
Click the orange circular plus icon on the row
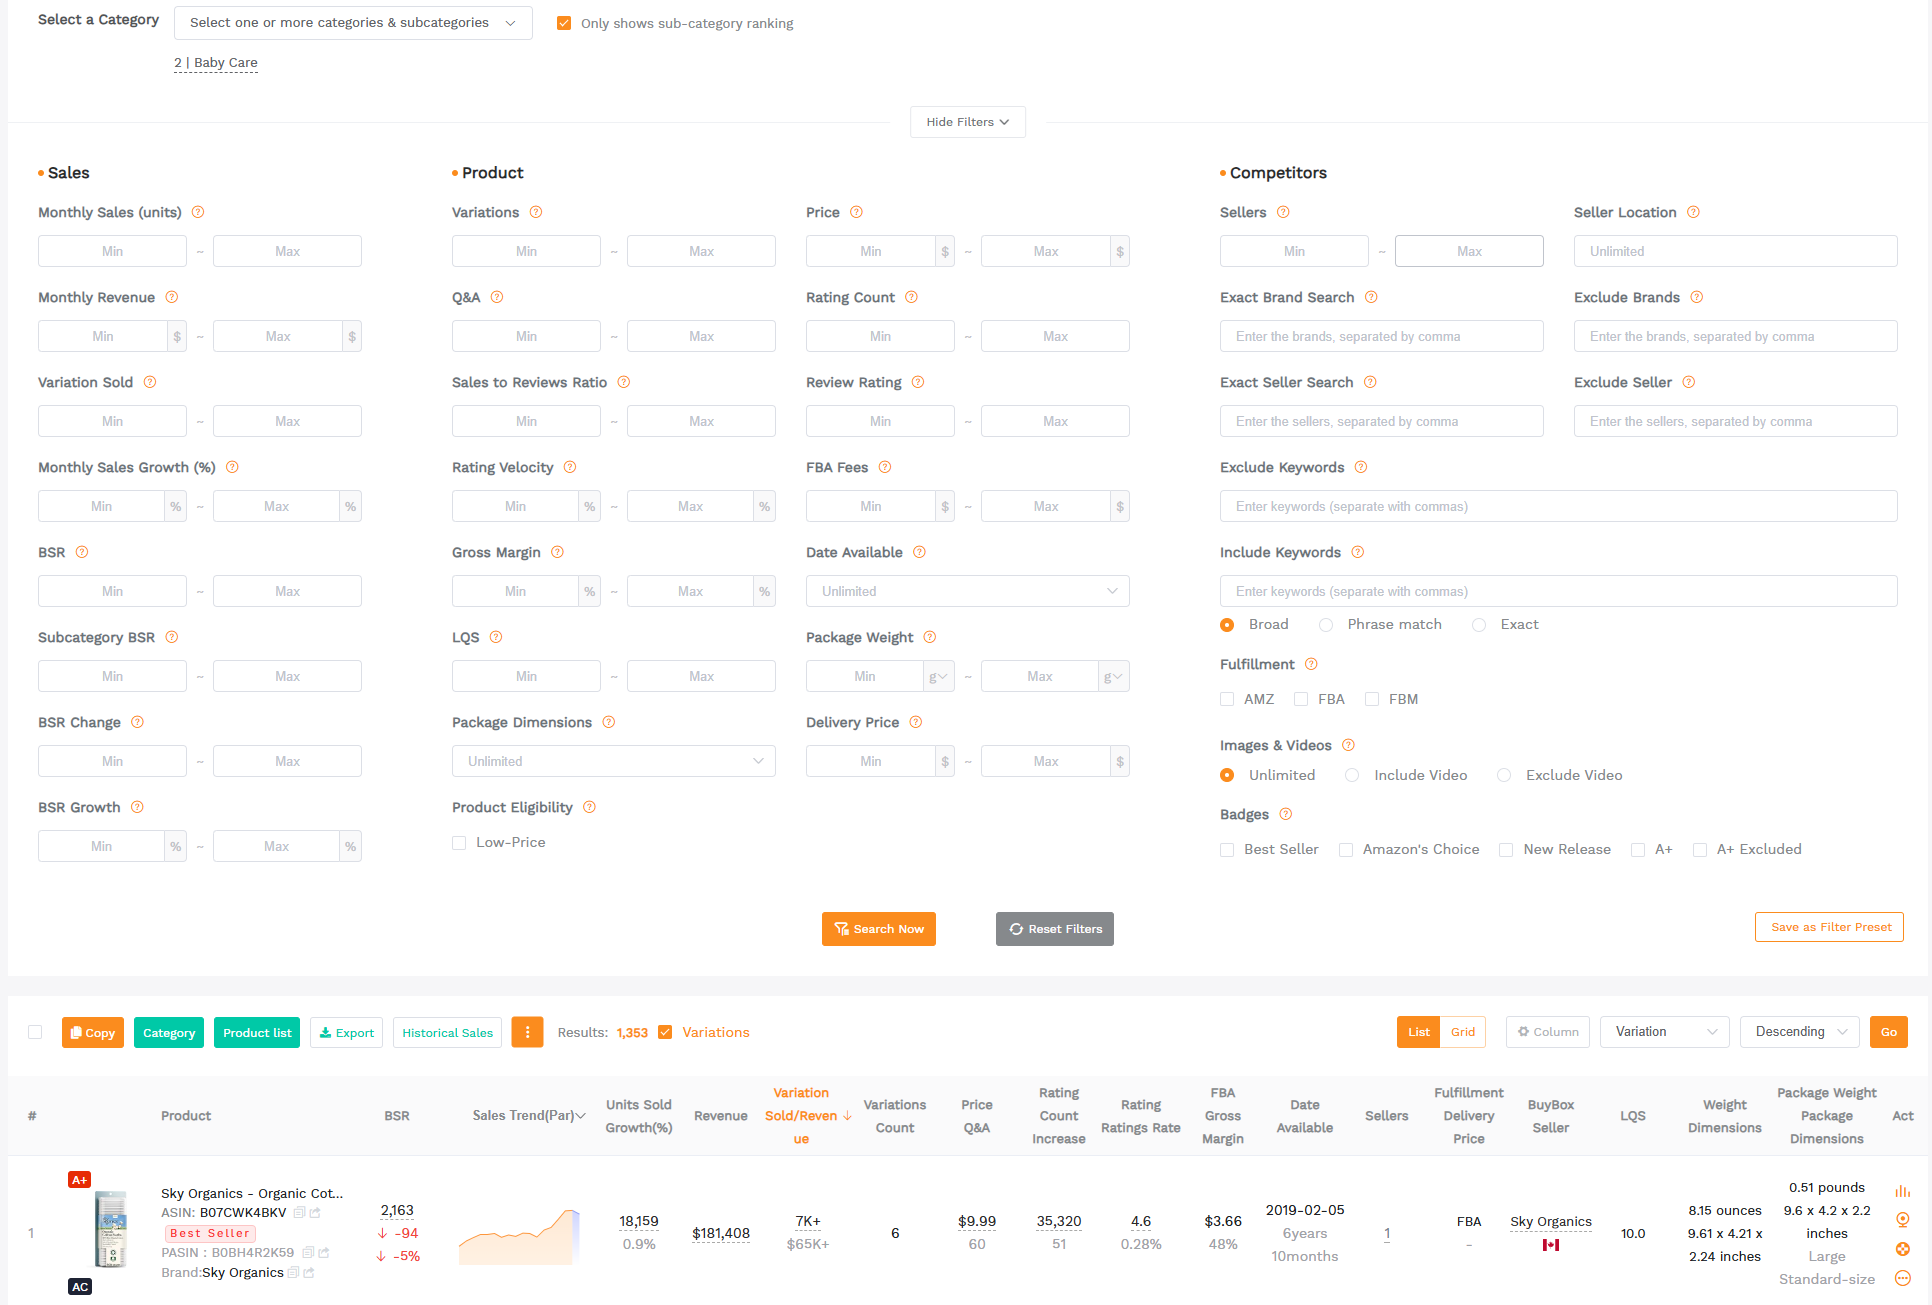coord(1902,1248)
